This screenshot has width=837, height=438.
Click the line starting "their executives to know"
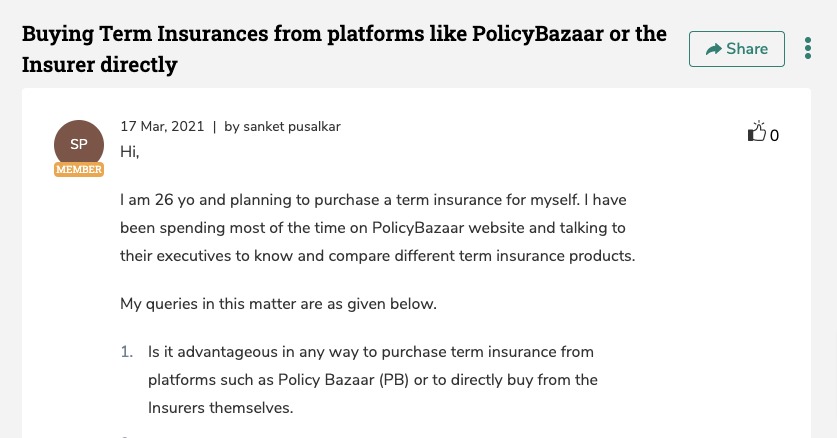point(377,255)
